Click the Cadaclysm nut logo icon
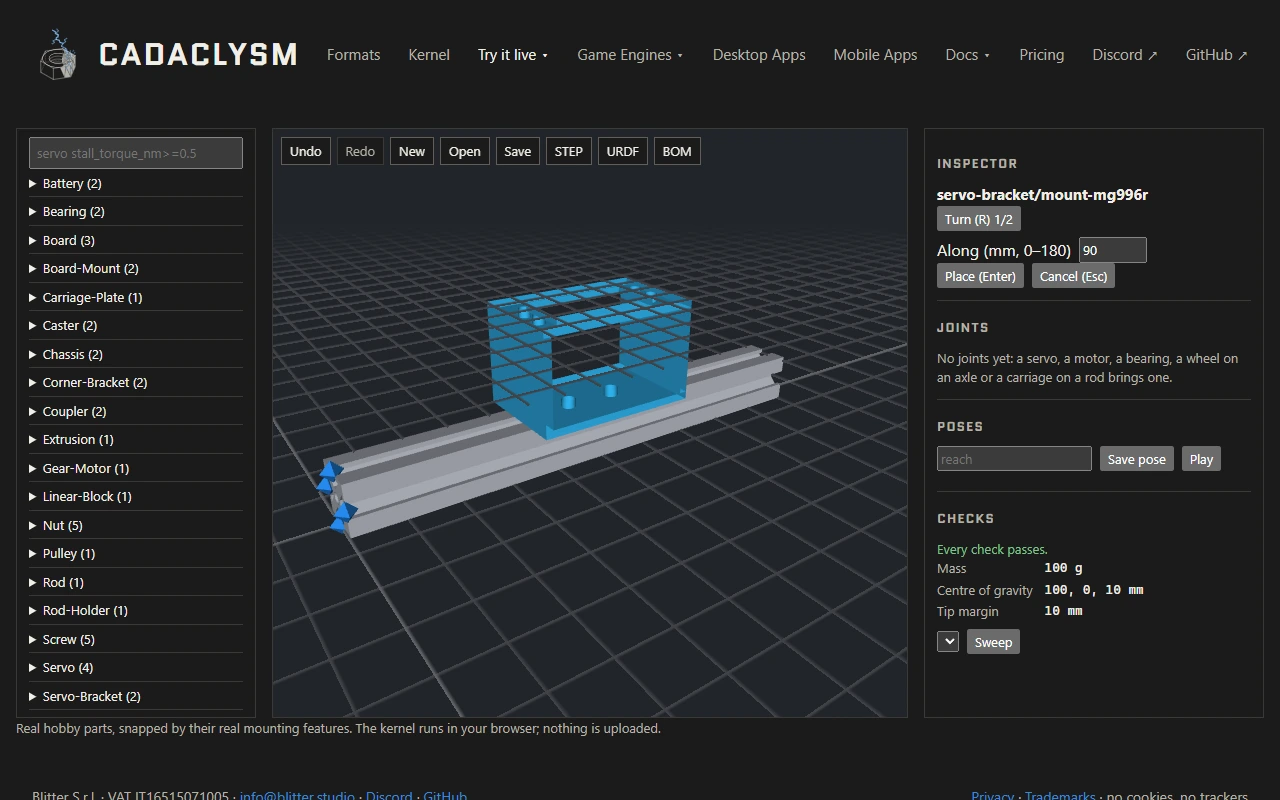Viewport: 1280px width, 800px height. tap(58, 55)
